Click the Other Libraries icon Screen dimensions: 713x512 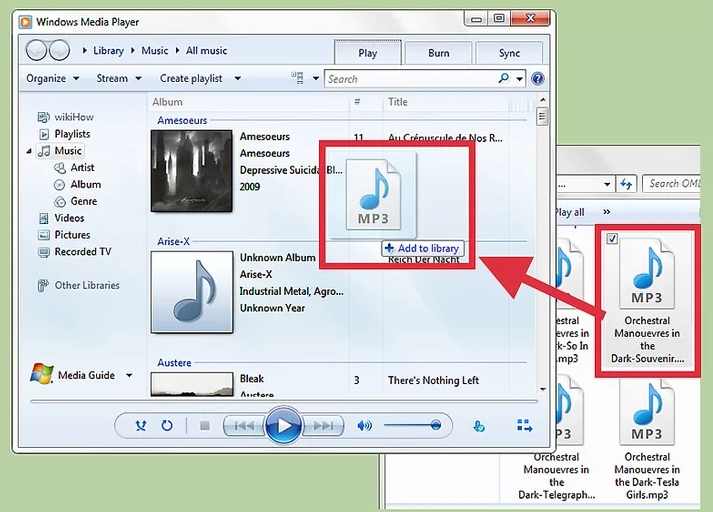[43, 286]
